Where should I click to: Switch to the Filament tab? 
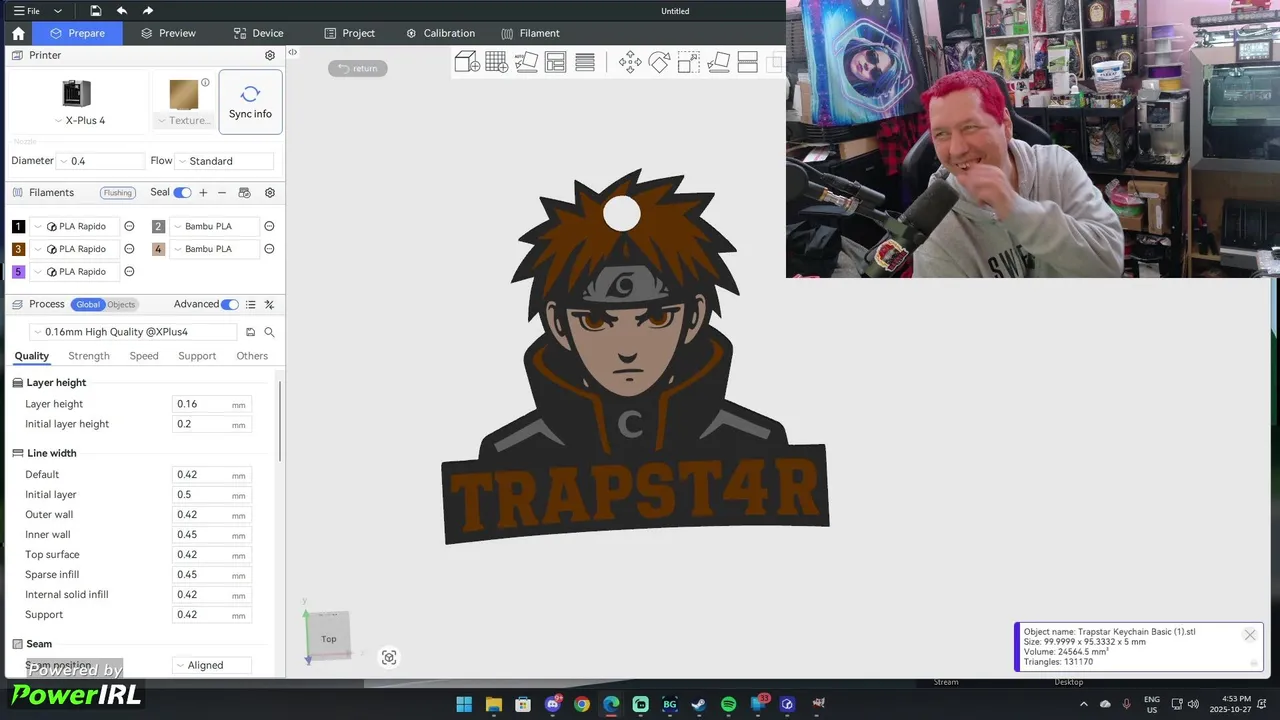point(530,33)
